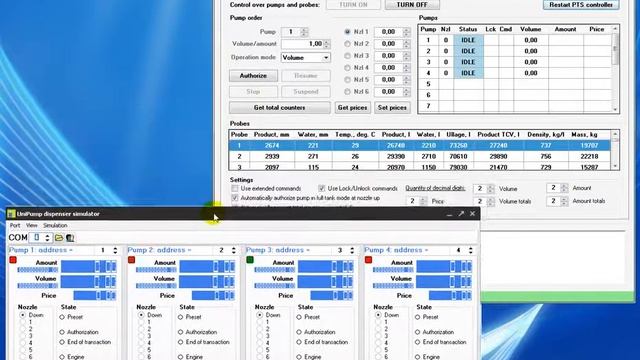The image size is (640, 360).
Task: Adjust the Nzl 1 price spinner
Action: click(x=406, y=32)
